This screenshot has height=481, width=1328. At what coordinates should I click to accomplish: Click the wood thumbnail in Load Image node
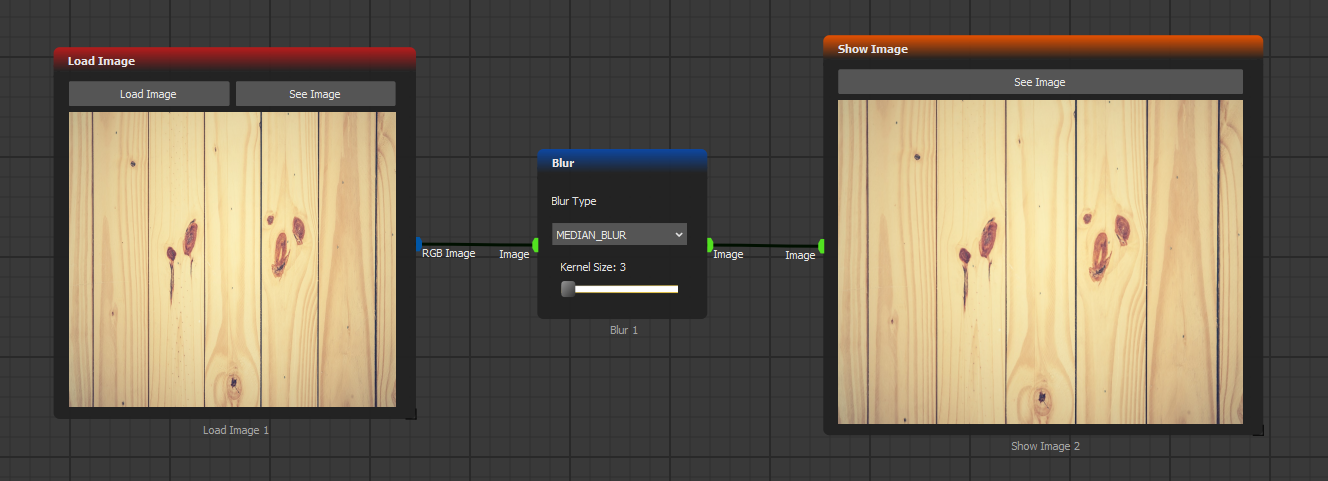pyautogui.click(x=232, y=259)
